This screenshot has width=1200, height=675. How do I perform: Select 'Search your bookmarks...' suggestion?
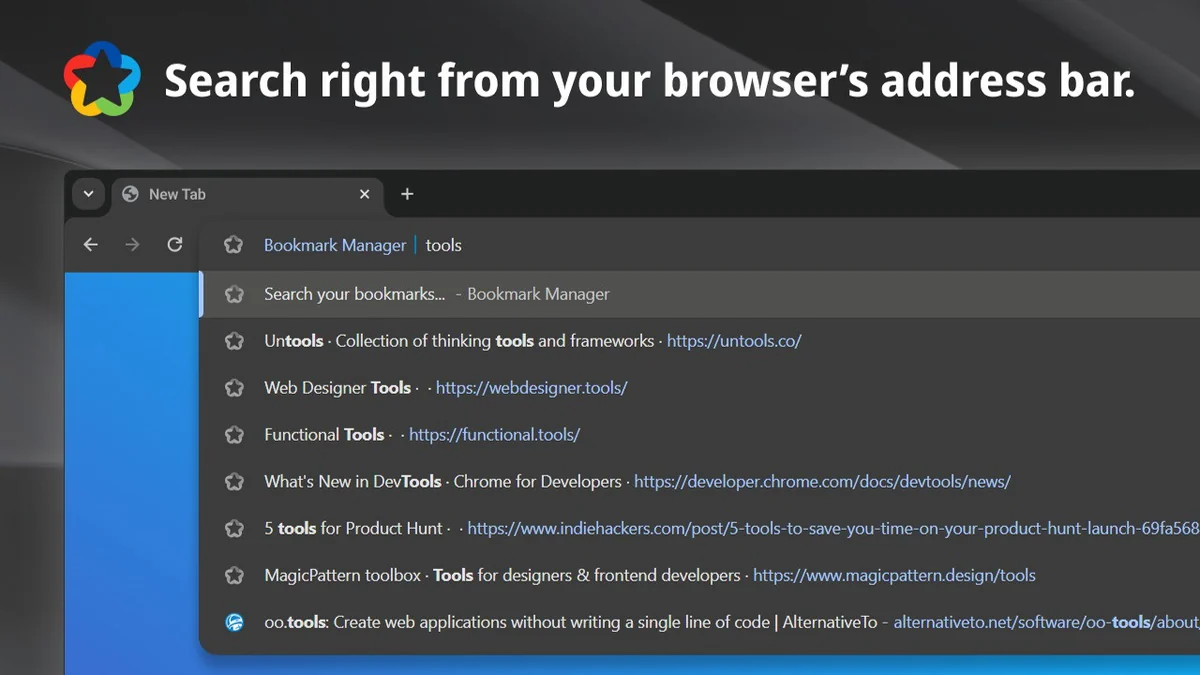[354, 294]
